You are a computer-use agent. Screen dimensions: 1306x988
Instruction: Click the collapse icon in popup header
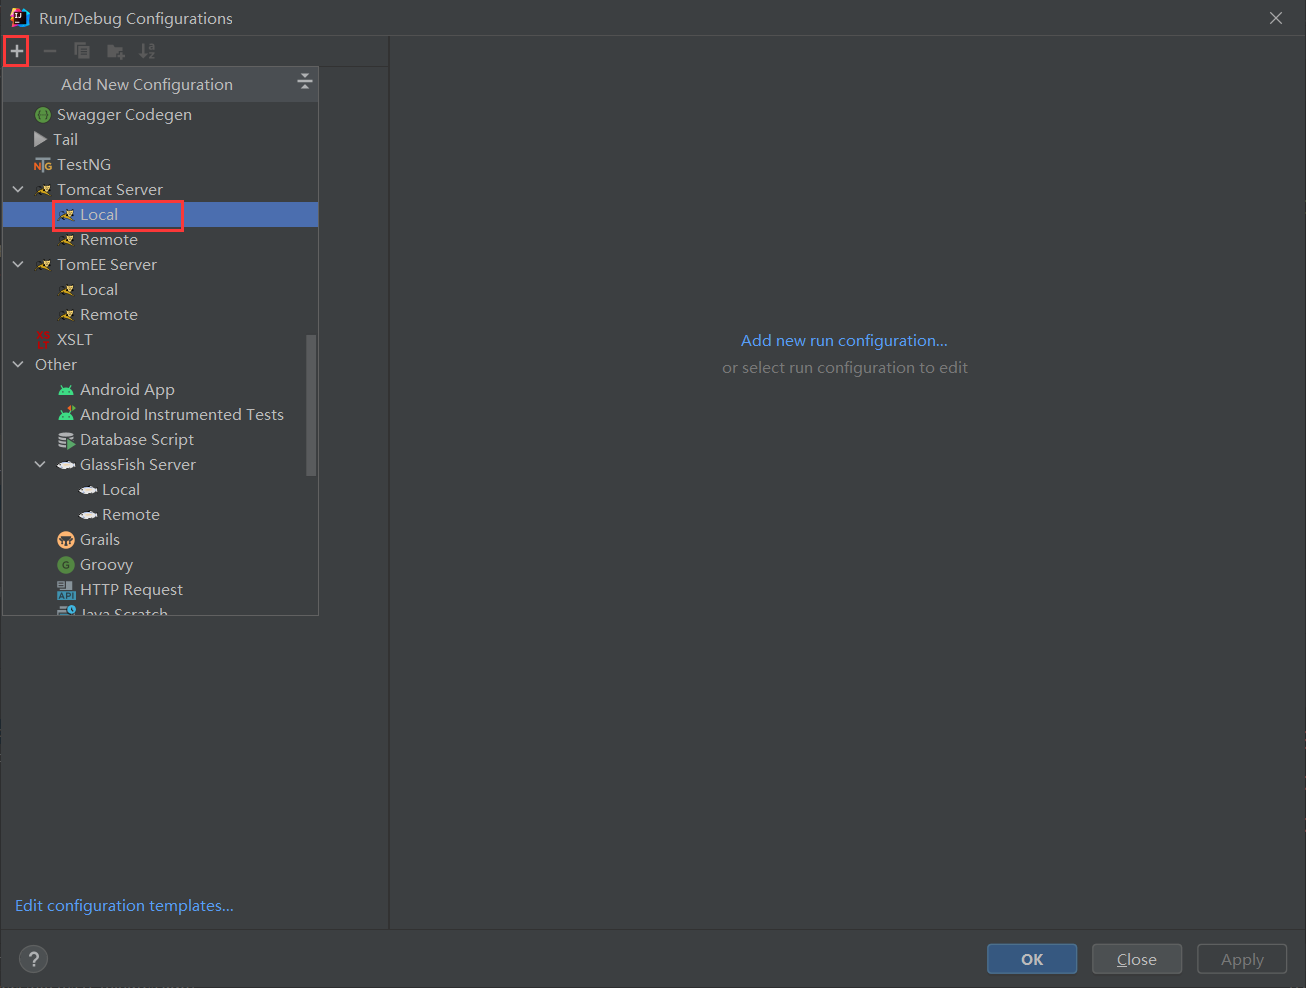305,83
